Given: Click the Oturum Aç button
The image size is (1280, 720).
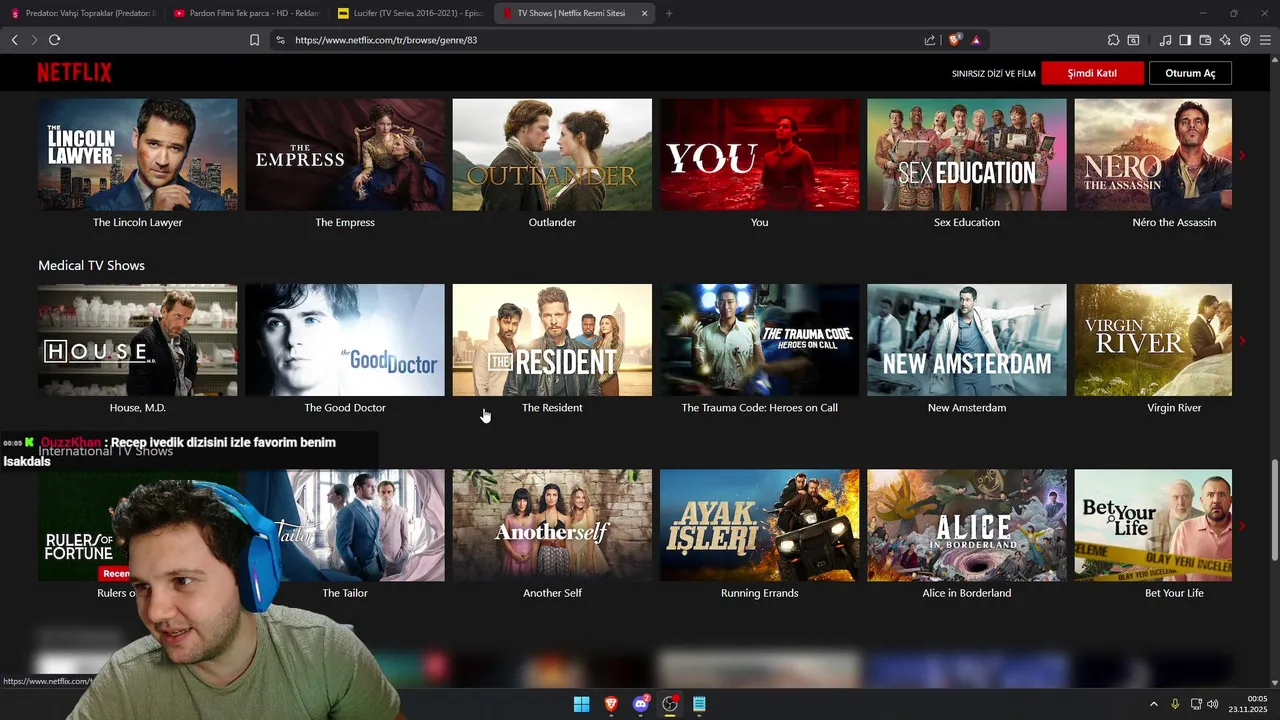Looking at the screenshot, I should pos(1190,73).
